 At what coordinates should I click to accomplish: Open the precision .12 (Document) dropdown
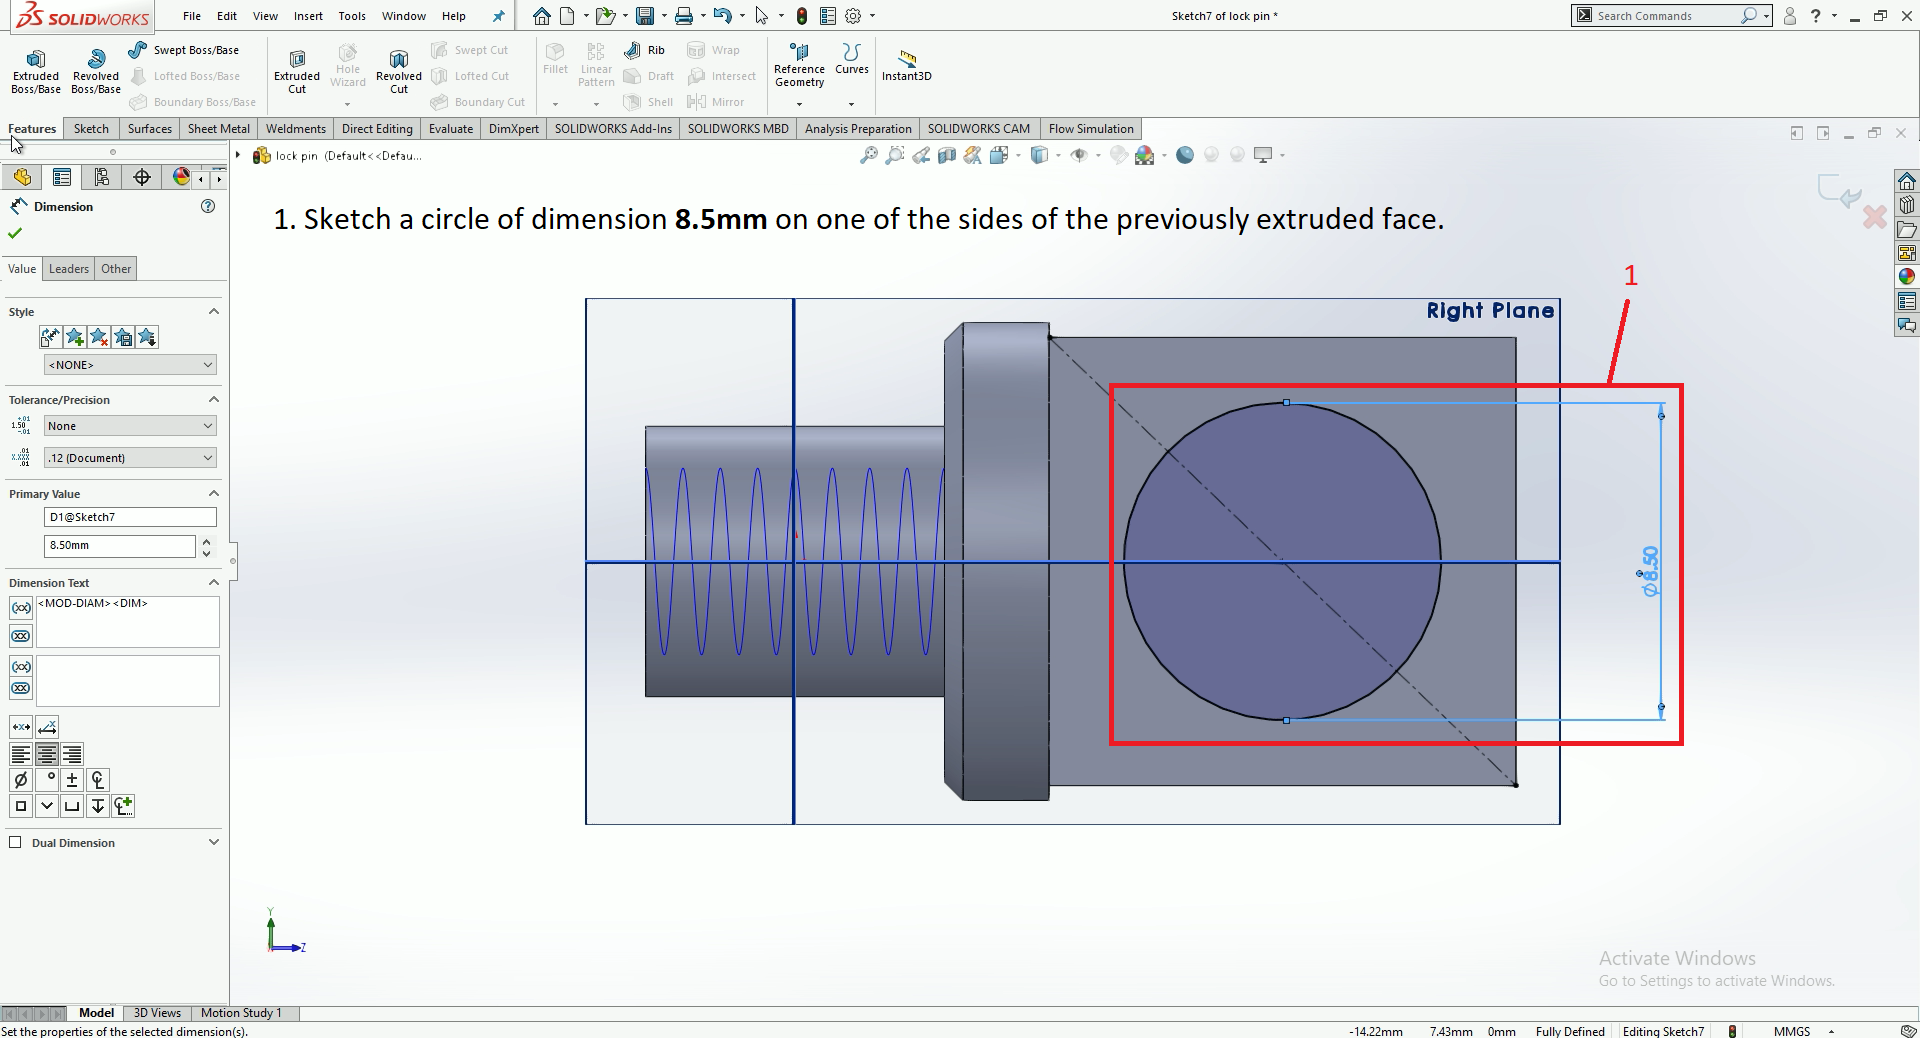pos(130,458)
